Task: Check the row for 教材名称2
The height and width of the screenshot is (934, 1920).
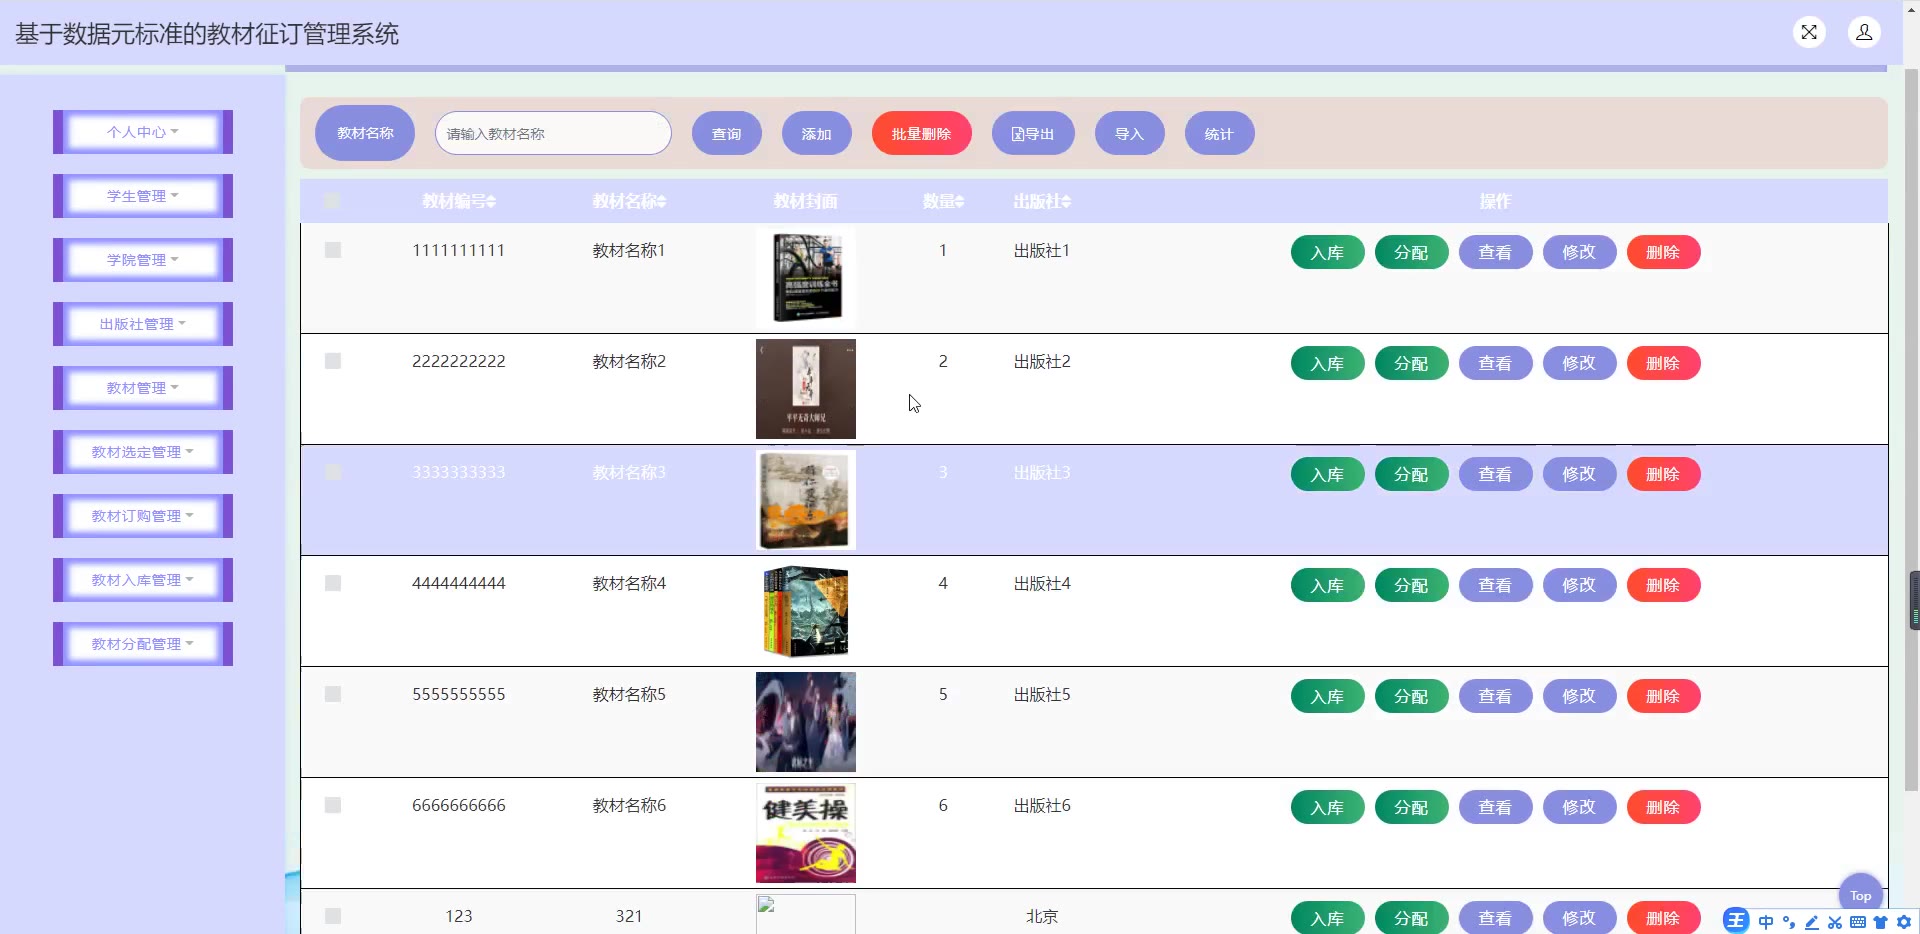Action: click(x=333, y=361)
